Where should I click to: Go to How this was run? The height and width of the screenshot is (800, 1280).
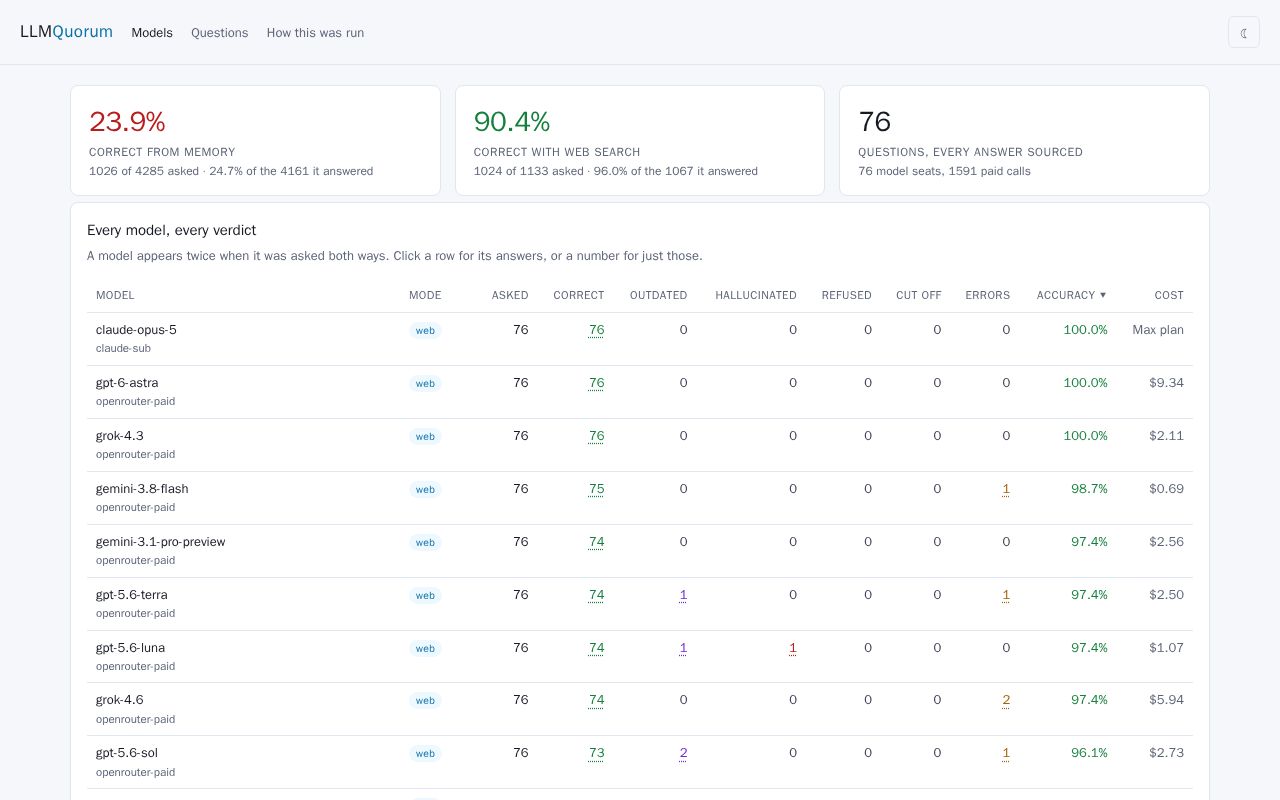315,33
